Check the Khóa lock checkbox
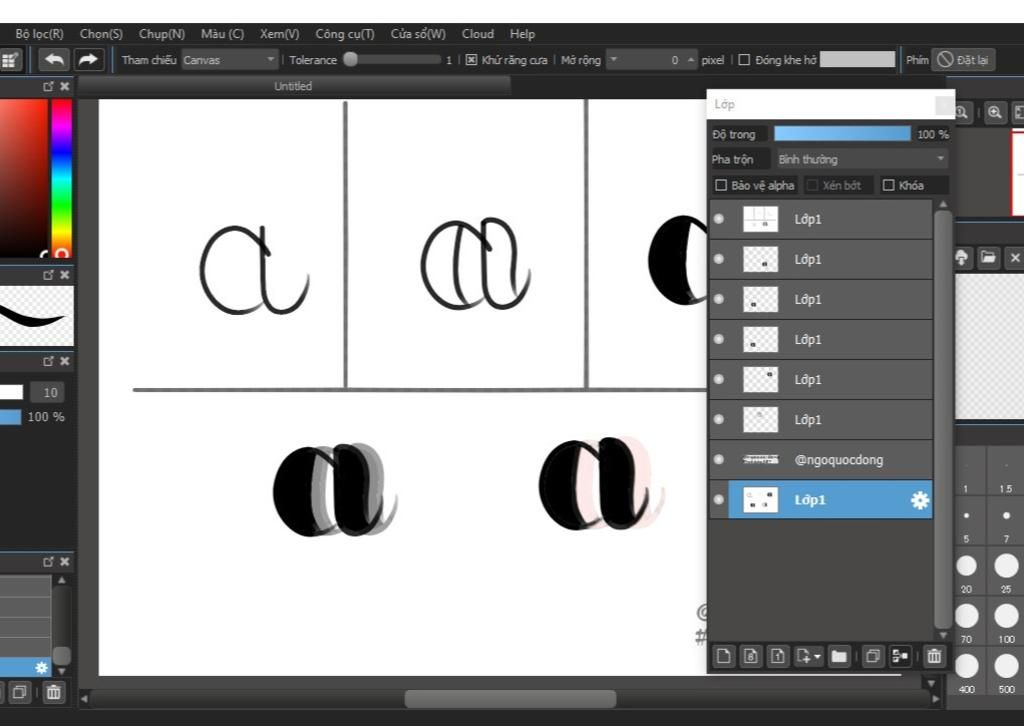Viewport: 1024px width, 726px height. point(888,185)
